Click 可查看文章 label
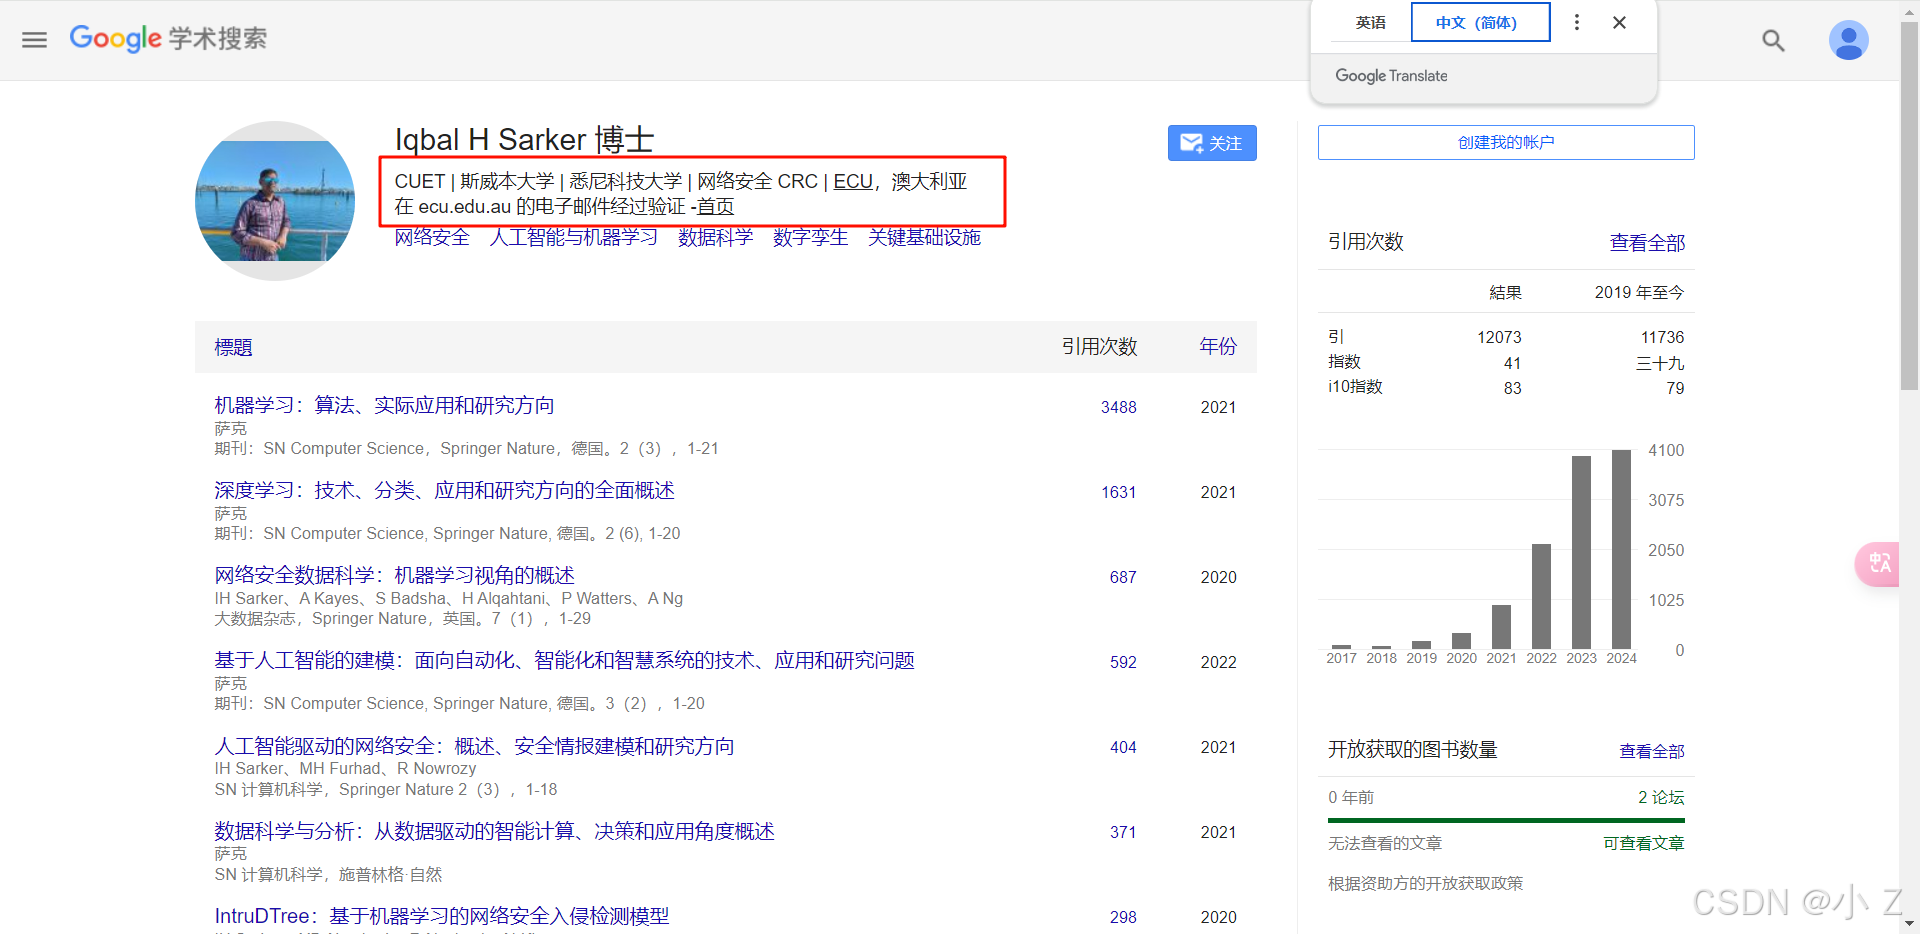Screen dimensions: 1920x934 [1644, 843]
